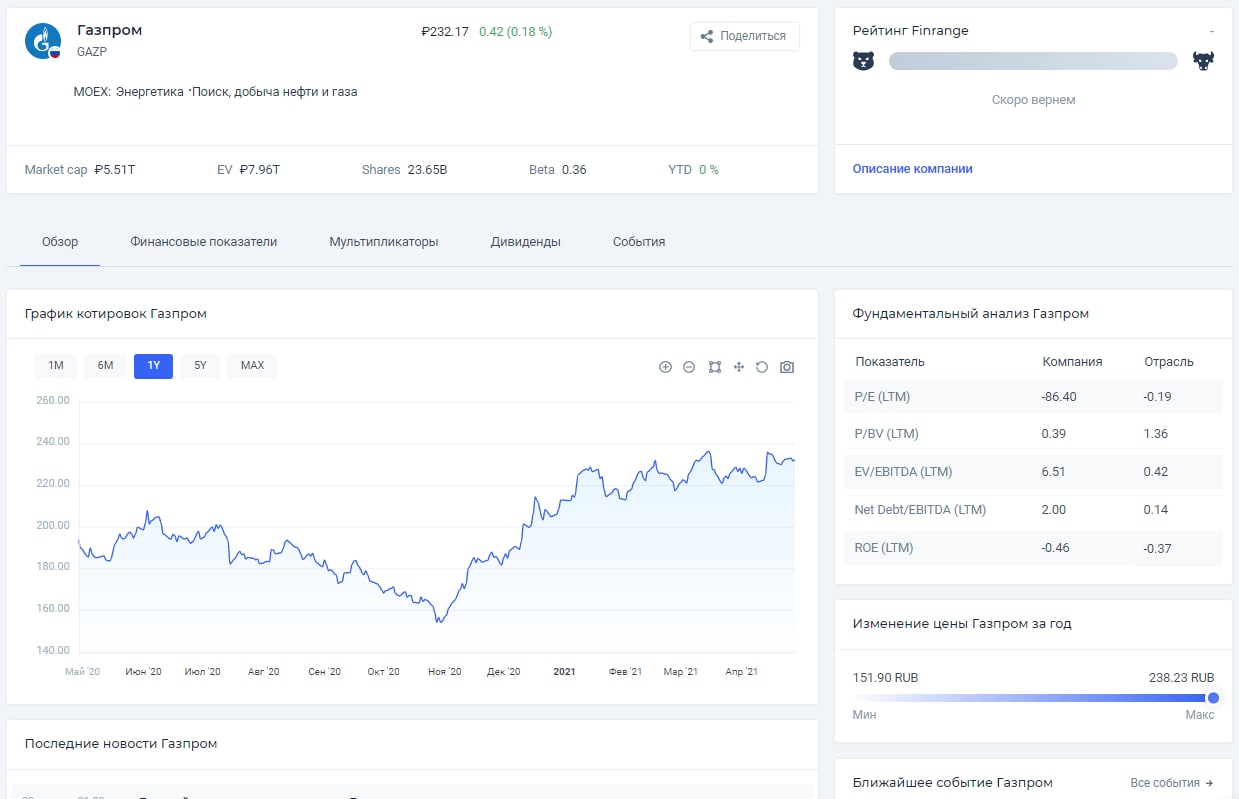Image resolution: width=1239 pixels, height=799 pixels.
Task: Open the Все события link
Action: tap(1172, 783)
